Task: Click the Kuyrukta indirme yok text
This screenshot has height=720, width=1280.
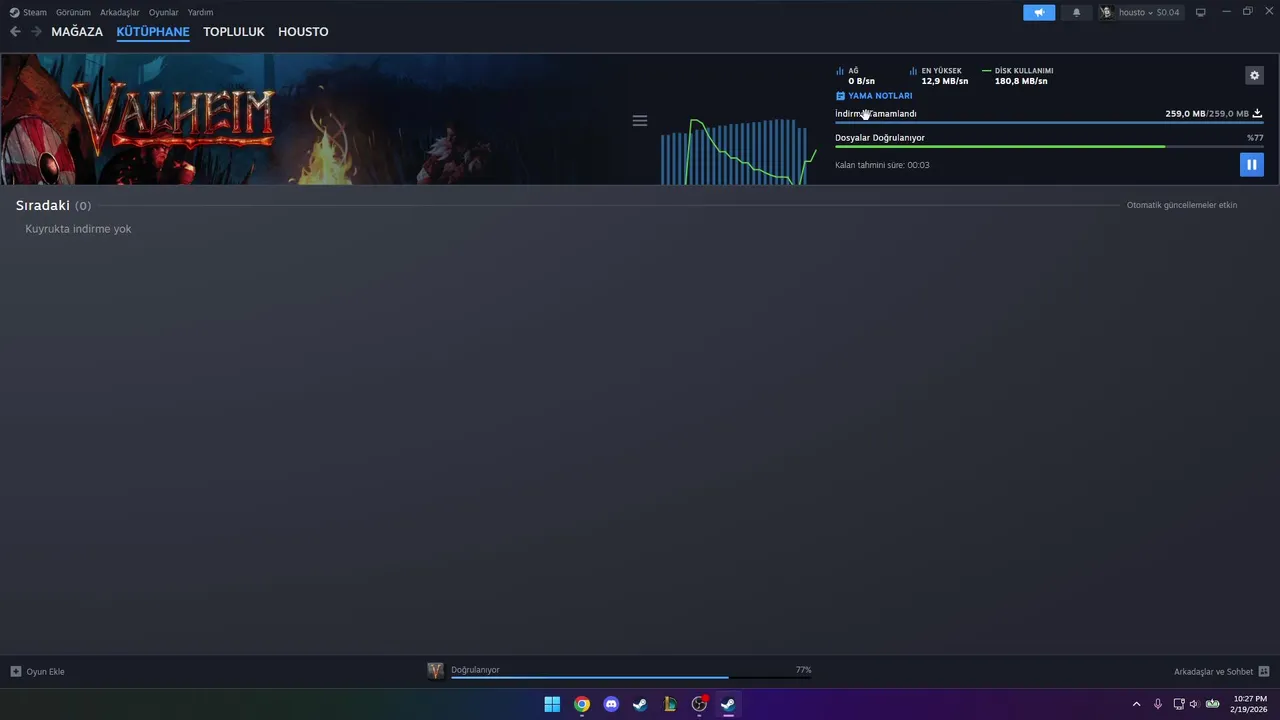Action: (78, 229)
